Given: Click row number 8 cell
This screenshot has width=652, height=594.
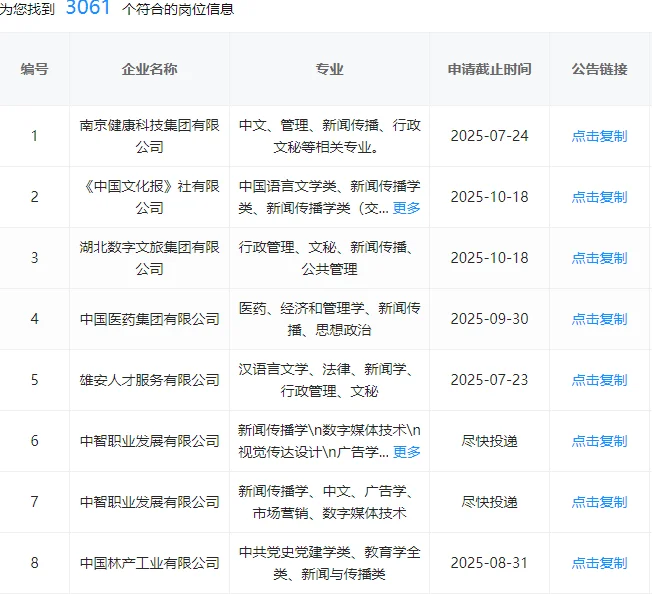Looking at the screenshot, I should [x=35, y=563].
